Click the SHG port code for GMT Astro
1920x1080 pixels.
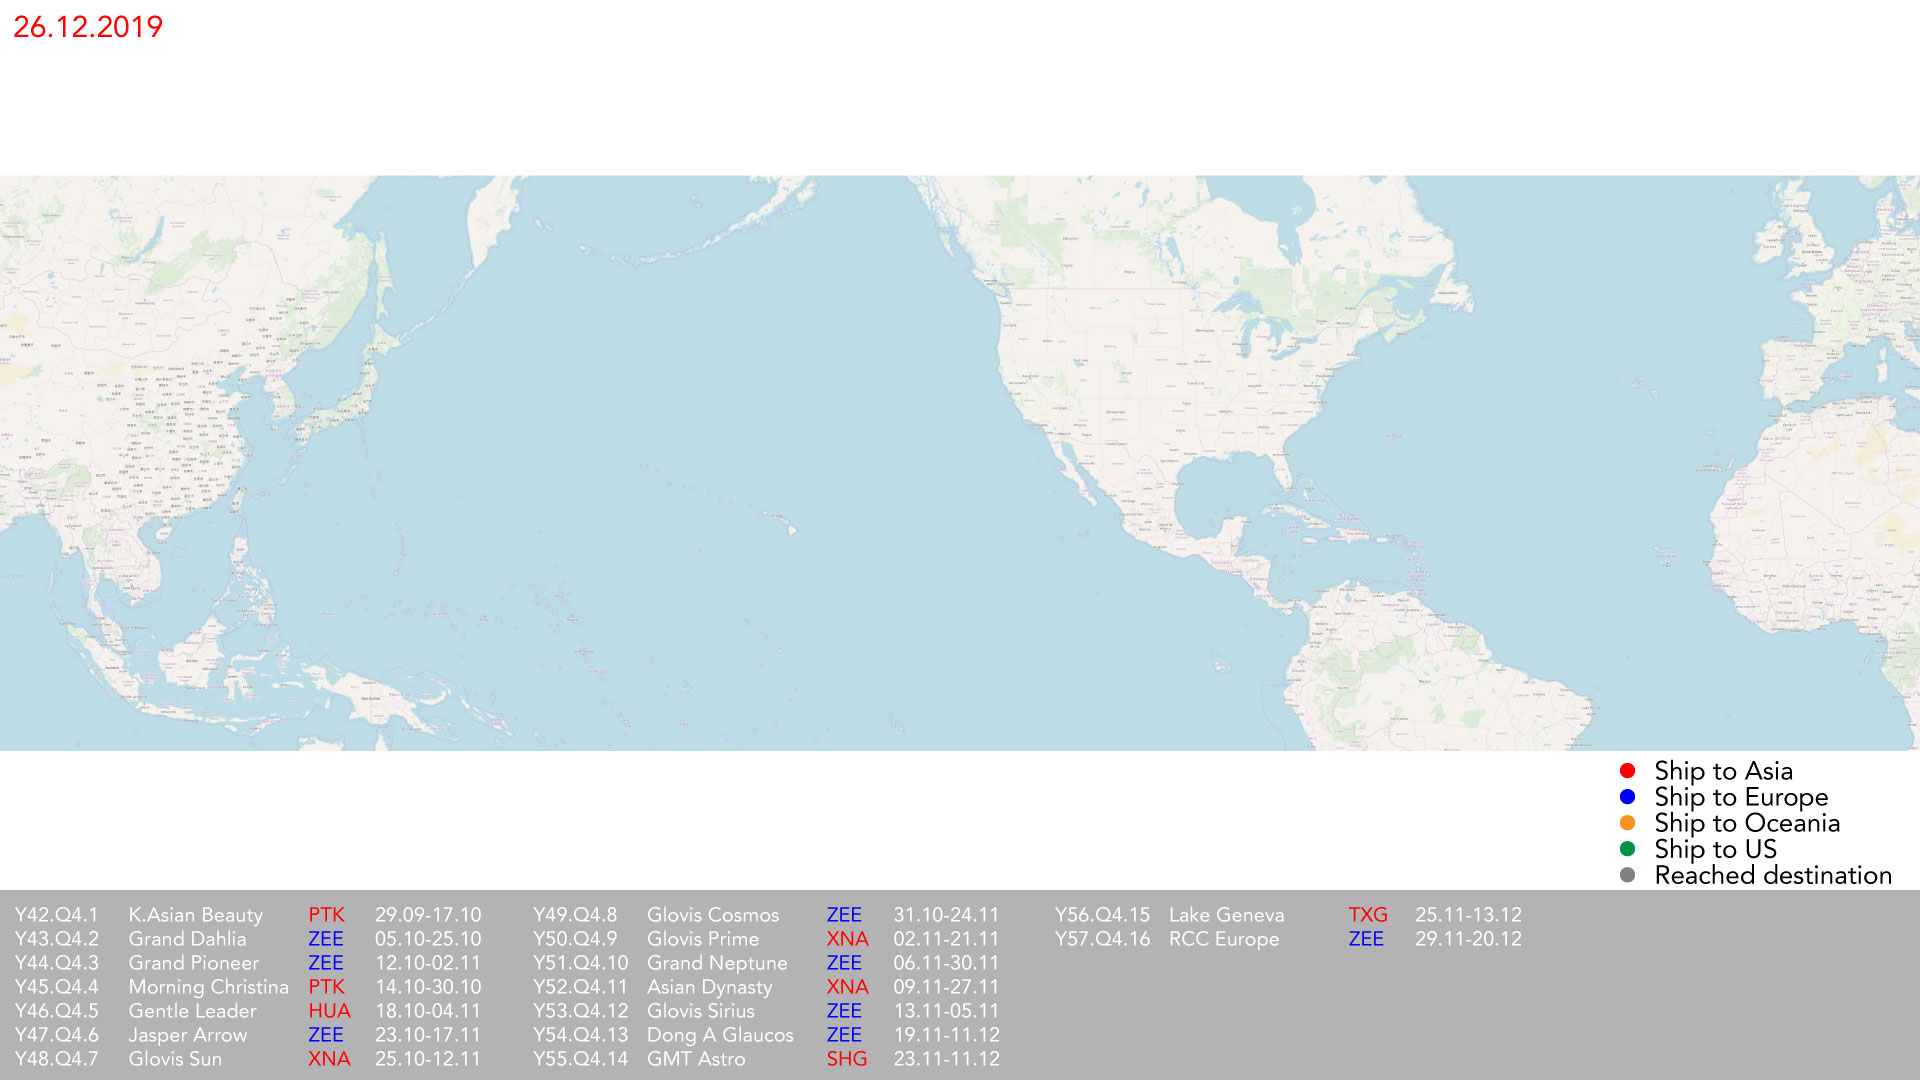(x=846, y=1059)
